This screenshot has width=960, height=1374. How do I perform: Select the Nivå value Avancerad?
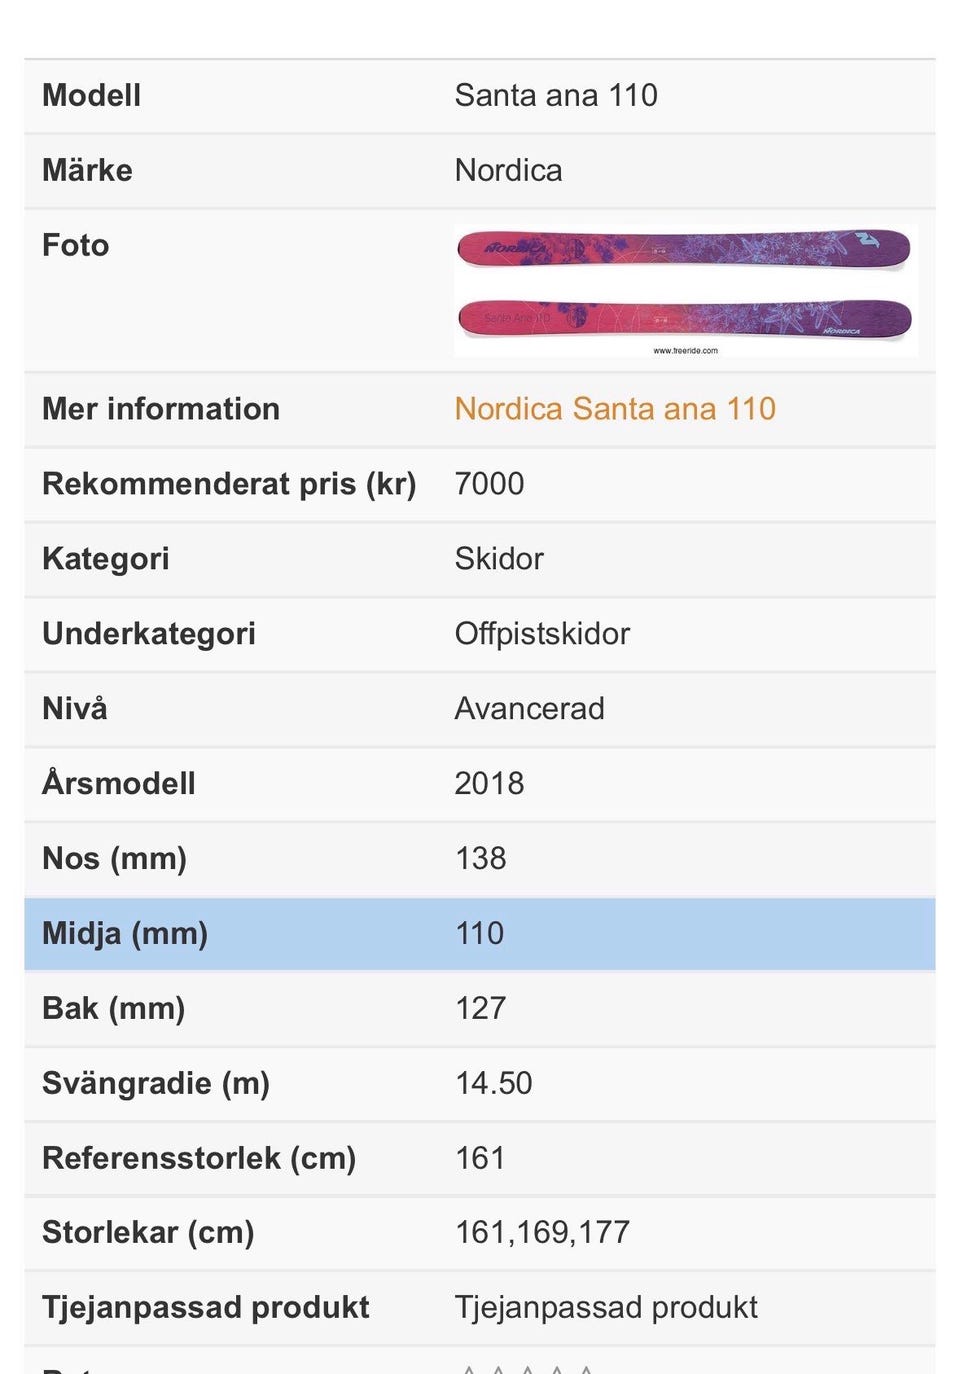point(529,709)
